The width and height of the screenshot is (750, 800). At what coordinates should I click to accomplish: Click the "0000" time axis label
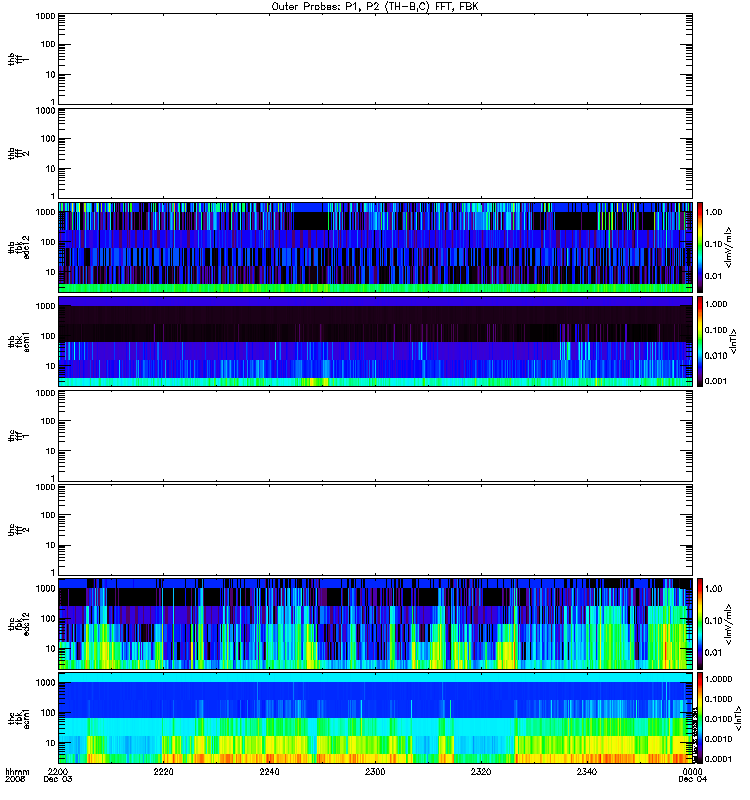tap(692, 771)
